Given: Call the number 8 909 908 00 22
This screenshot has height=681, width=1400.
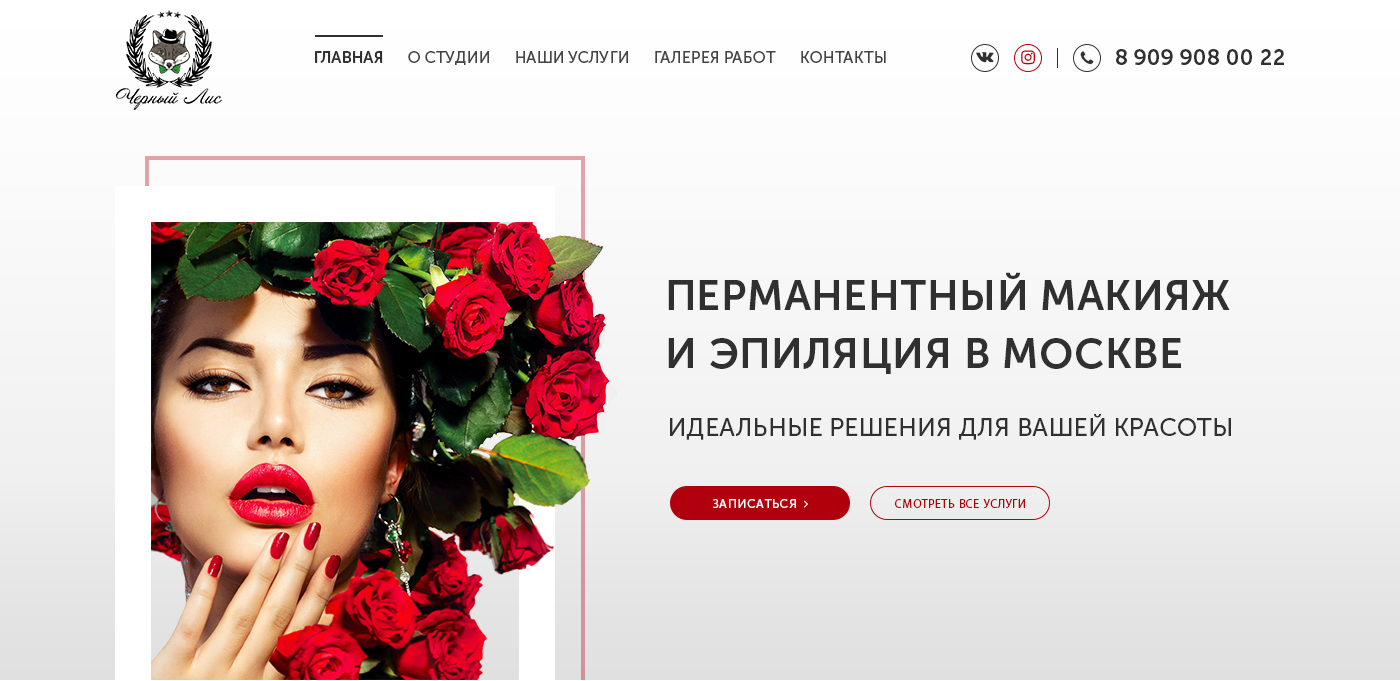Looking at the screenshot, I should point(1200,58).
